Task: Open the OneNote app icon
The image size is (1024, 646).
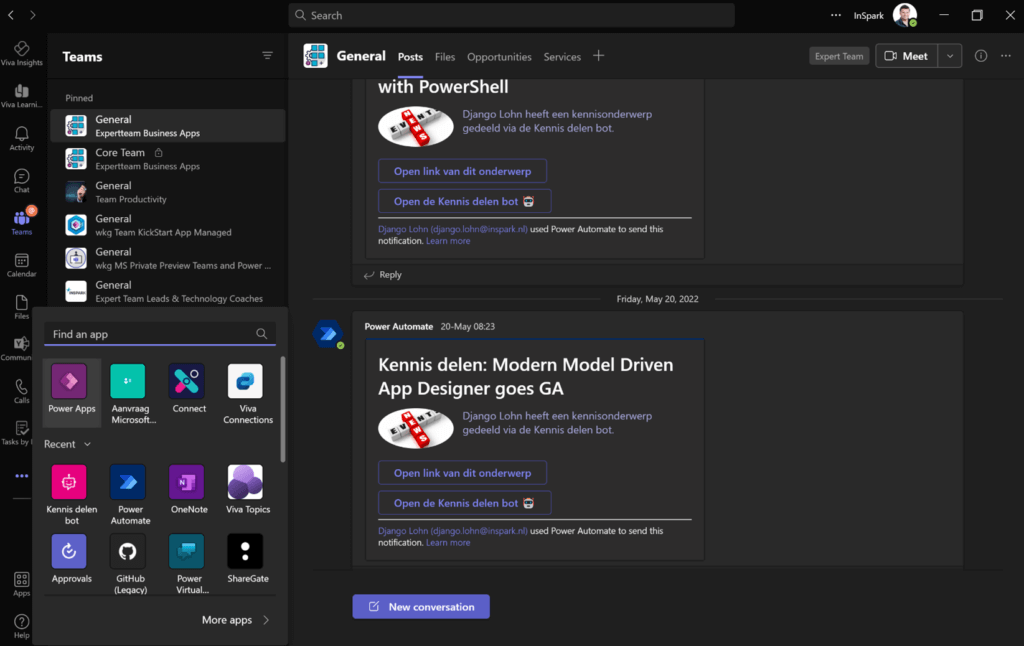Action: click(187, 482)
